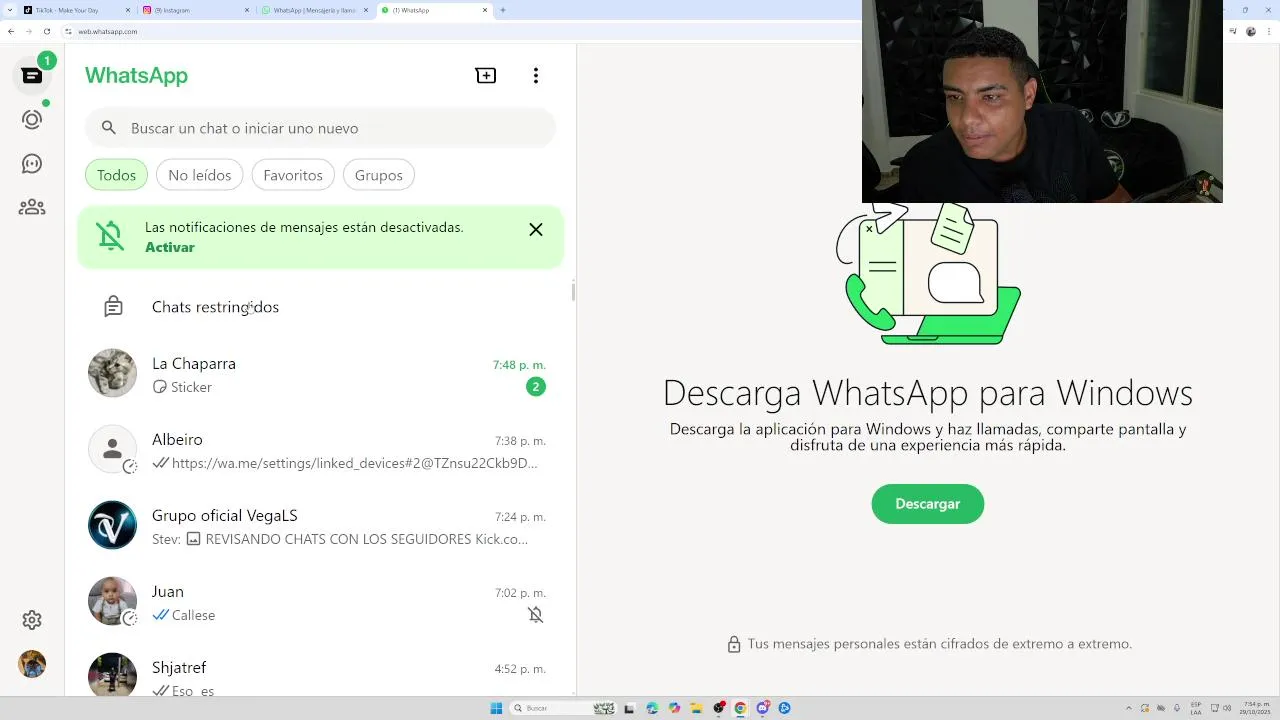Select the Grupos filter chip

coord(379,175)
